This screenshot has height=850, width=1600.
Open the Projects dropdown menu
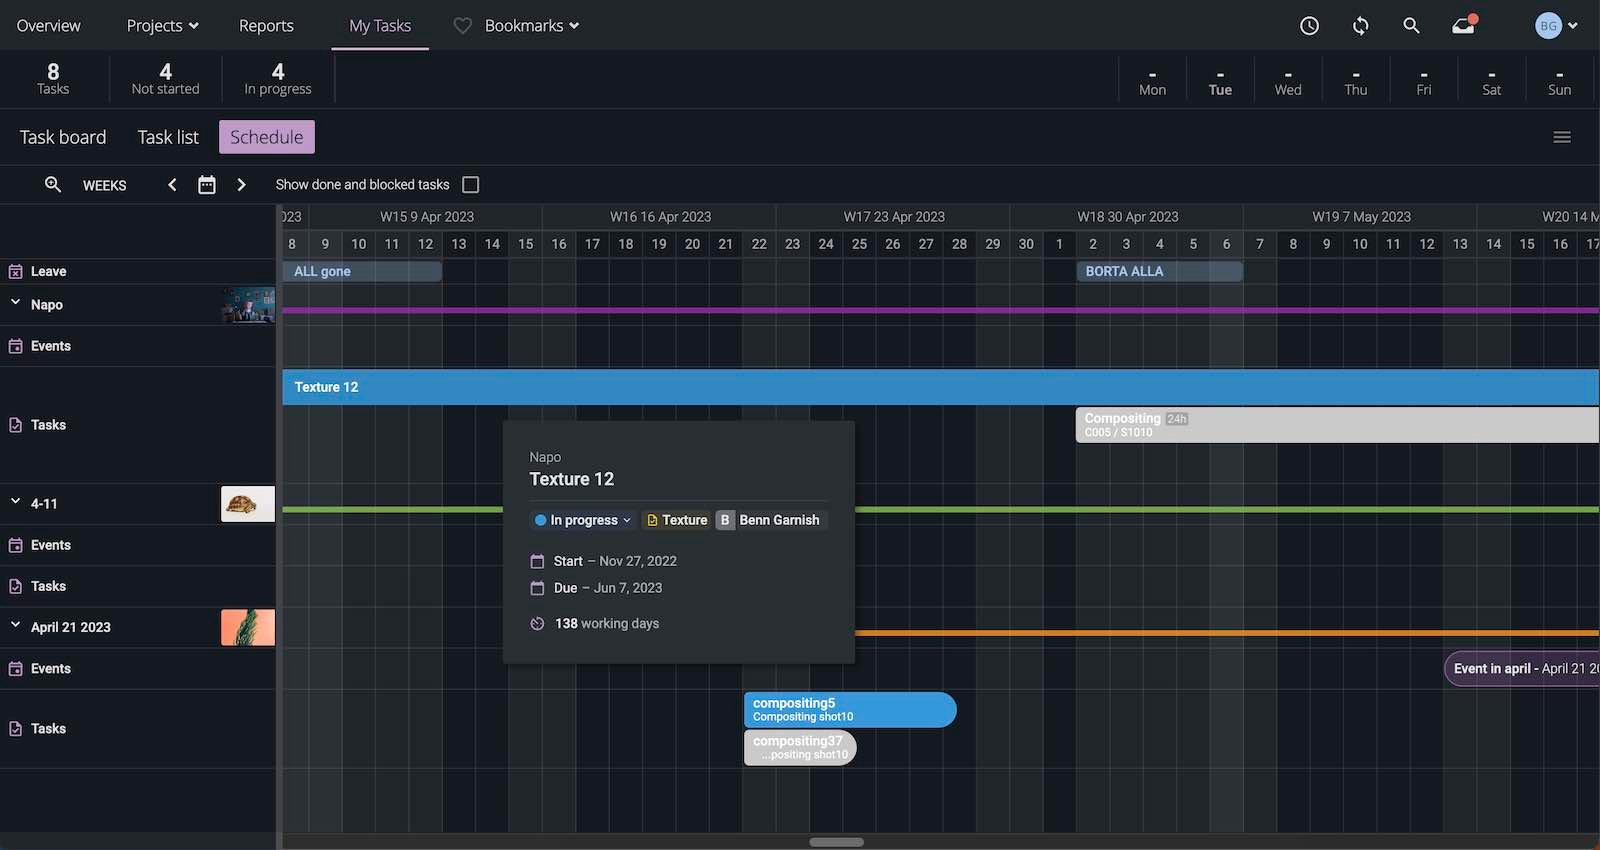162,26
